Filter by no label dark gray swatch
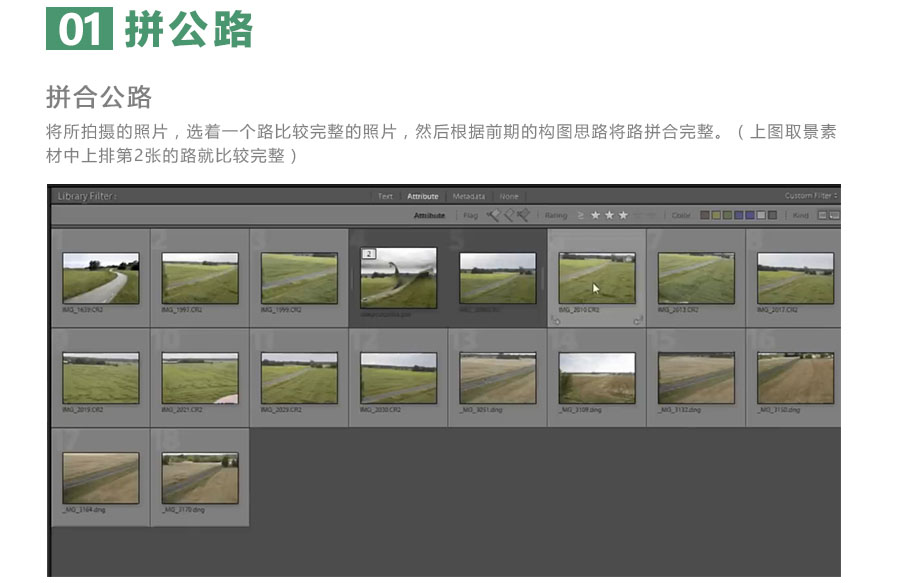 coord(773,215)
